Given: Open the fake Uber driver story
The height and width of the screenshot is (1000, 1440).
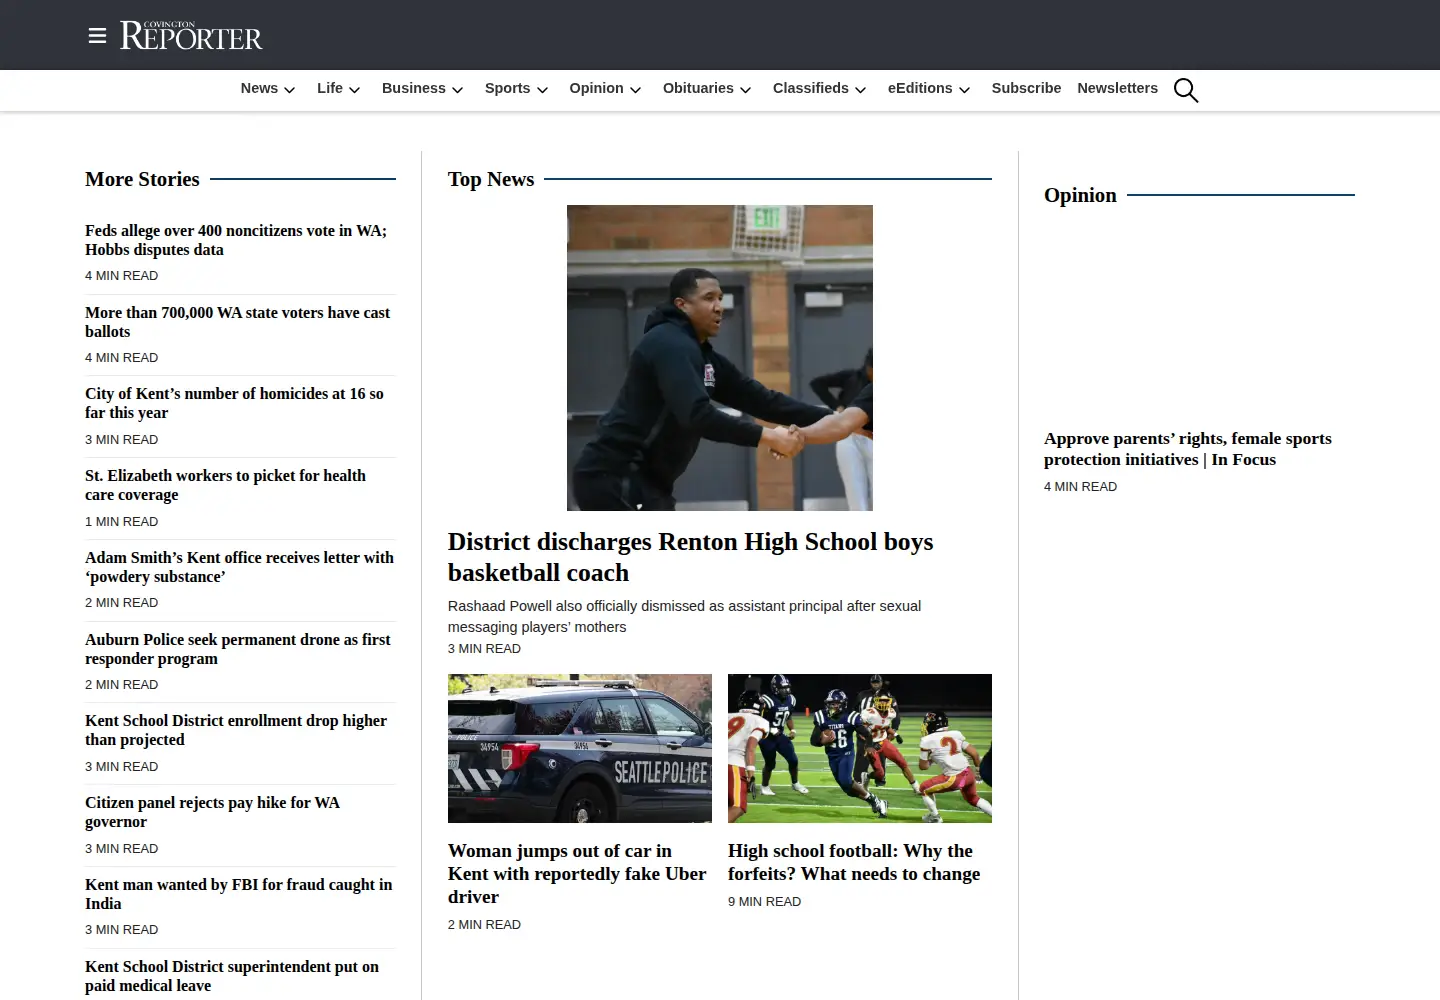Looking at the screenshot, I should pyautogui.click(x=577, y=874).
